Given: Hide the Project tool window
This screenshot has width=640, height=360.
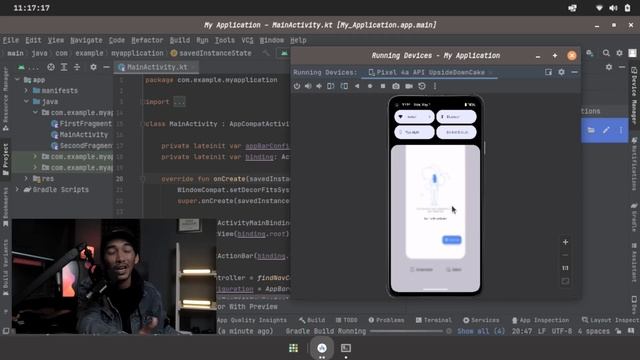Looking at the screenshot, I should click(x=106, y=67).
